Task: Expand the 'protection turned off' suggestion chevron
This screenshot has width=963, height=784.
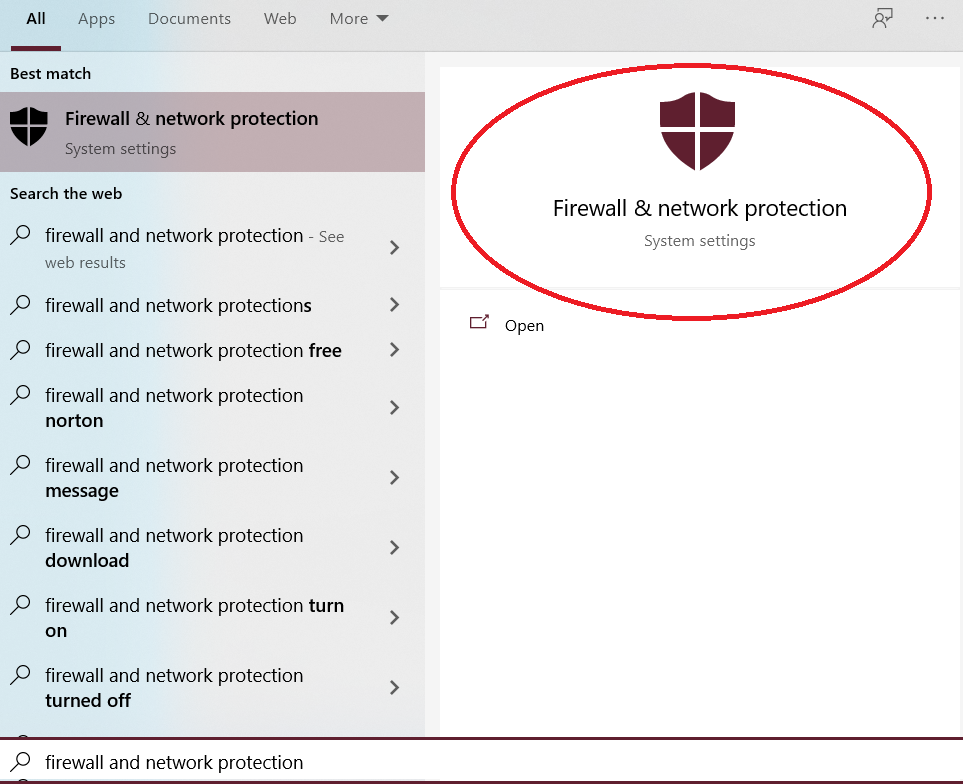Action: (394, 688)
